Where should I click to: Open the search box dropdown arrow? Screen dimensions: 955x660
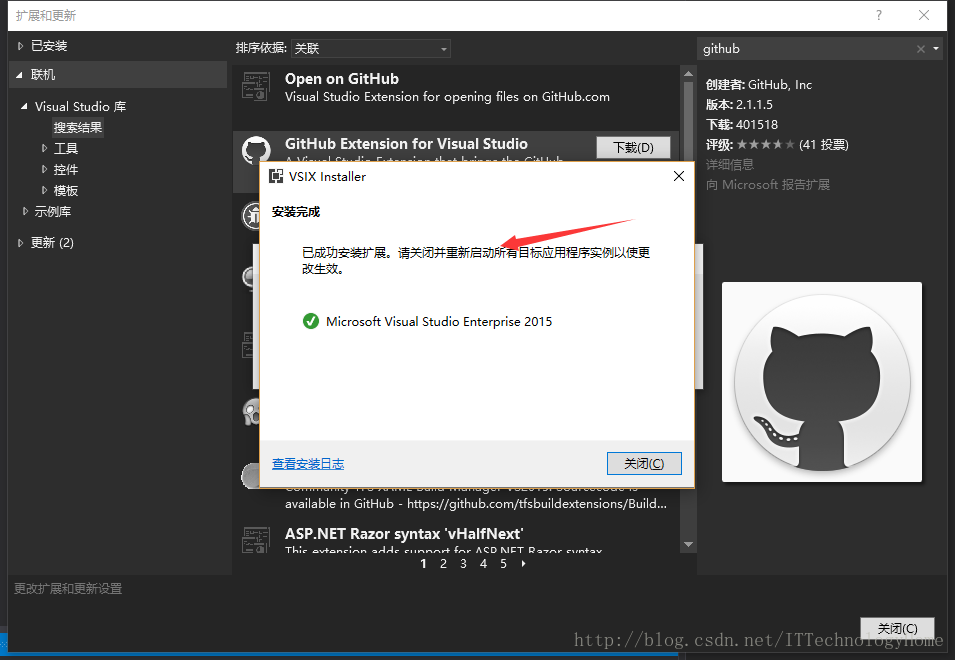coord(936,49)
